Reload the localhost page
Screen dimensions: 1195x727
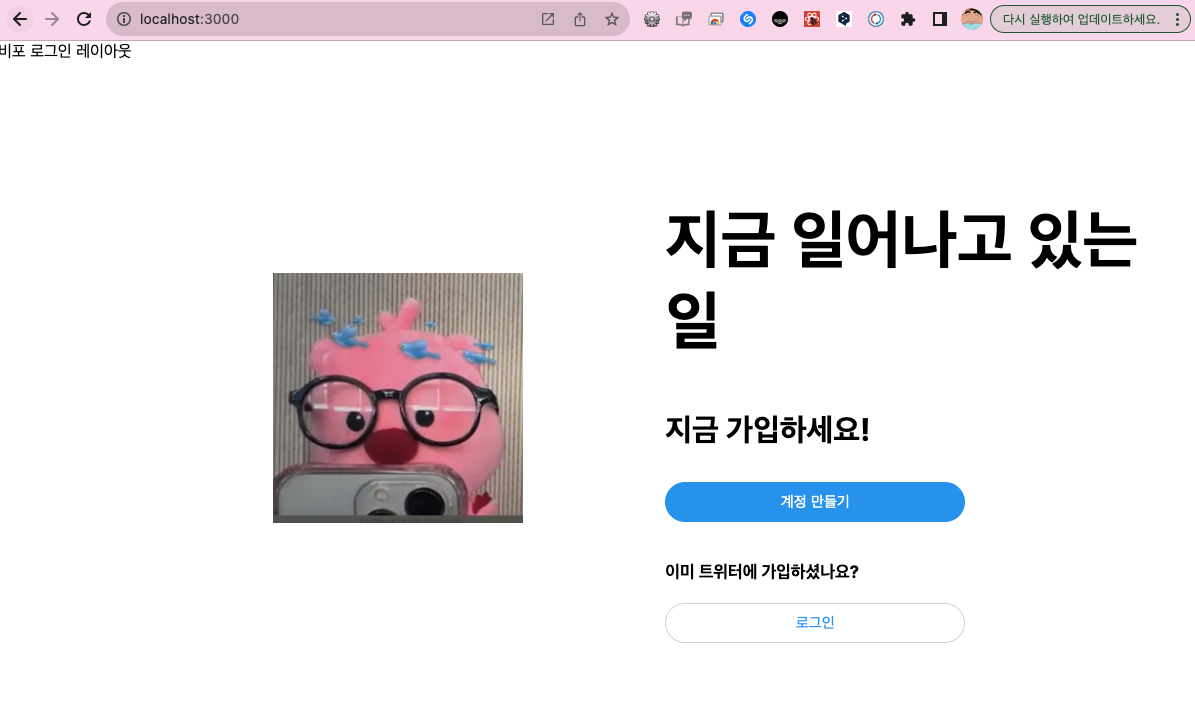click(84, 19)
